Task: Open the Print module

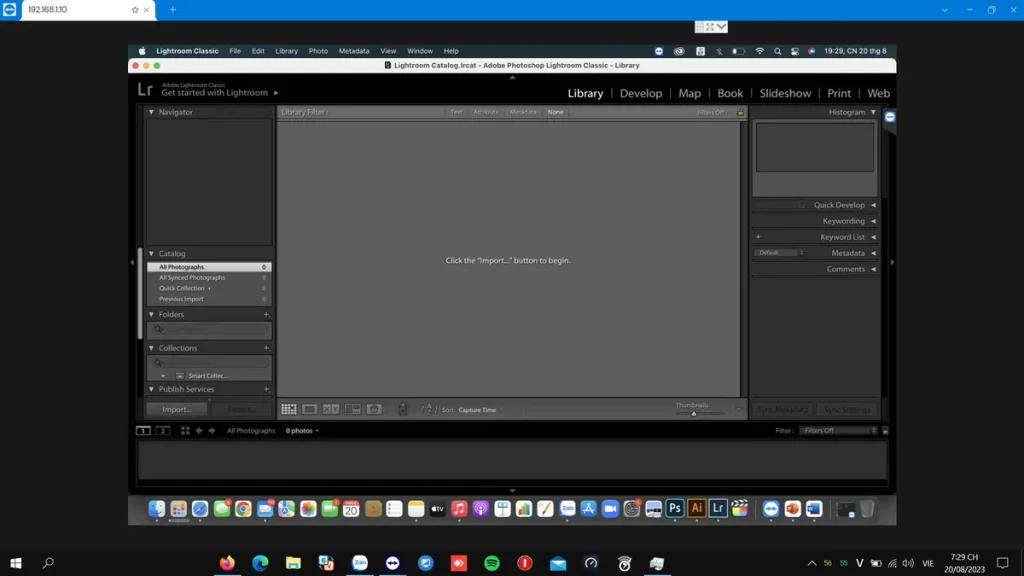Action: [839, 93]
